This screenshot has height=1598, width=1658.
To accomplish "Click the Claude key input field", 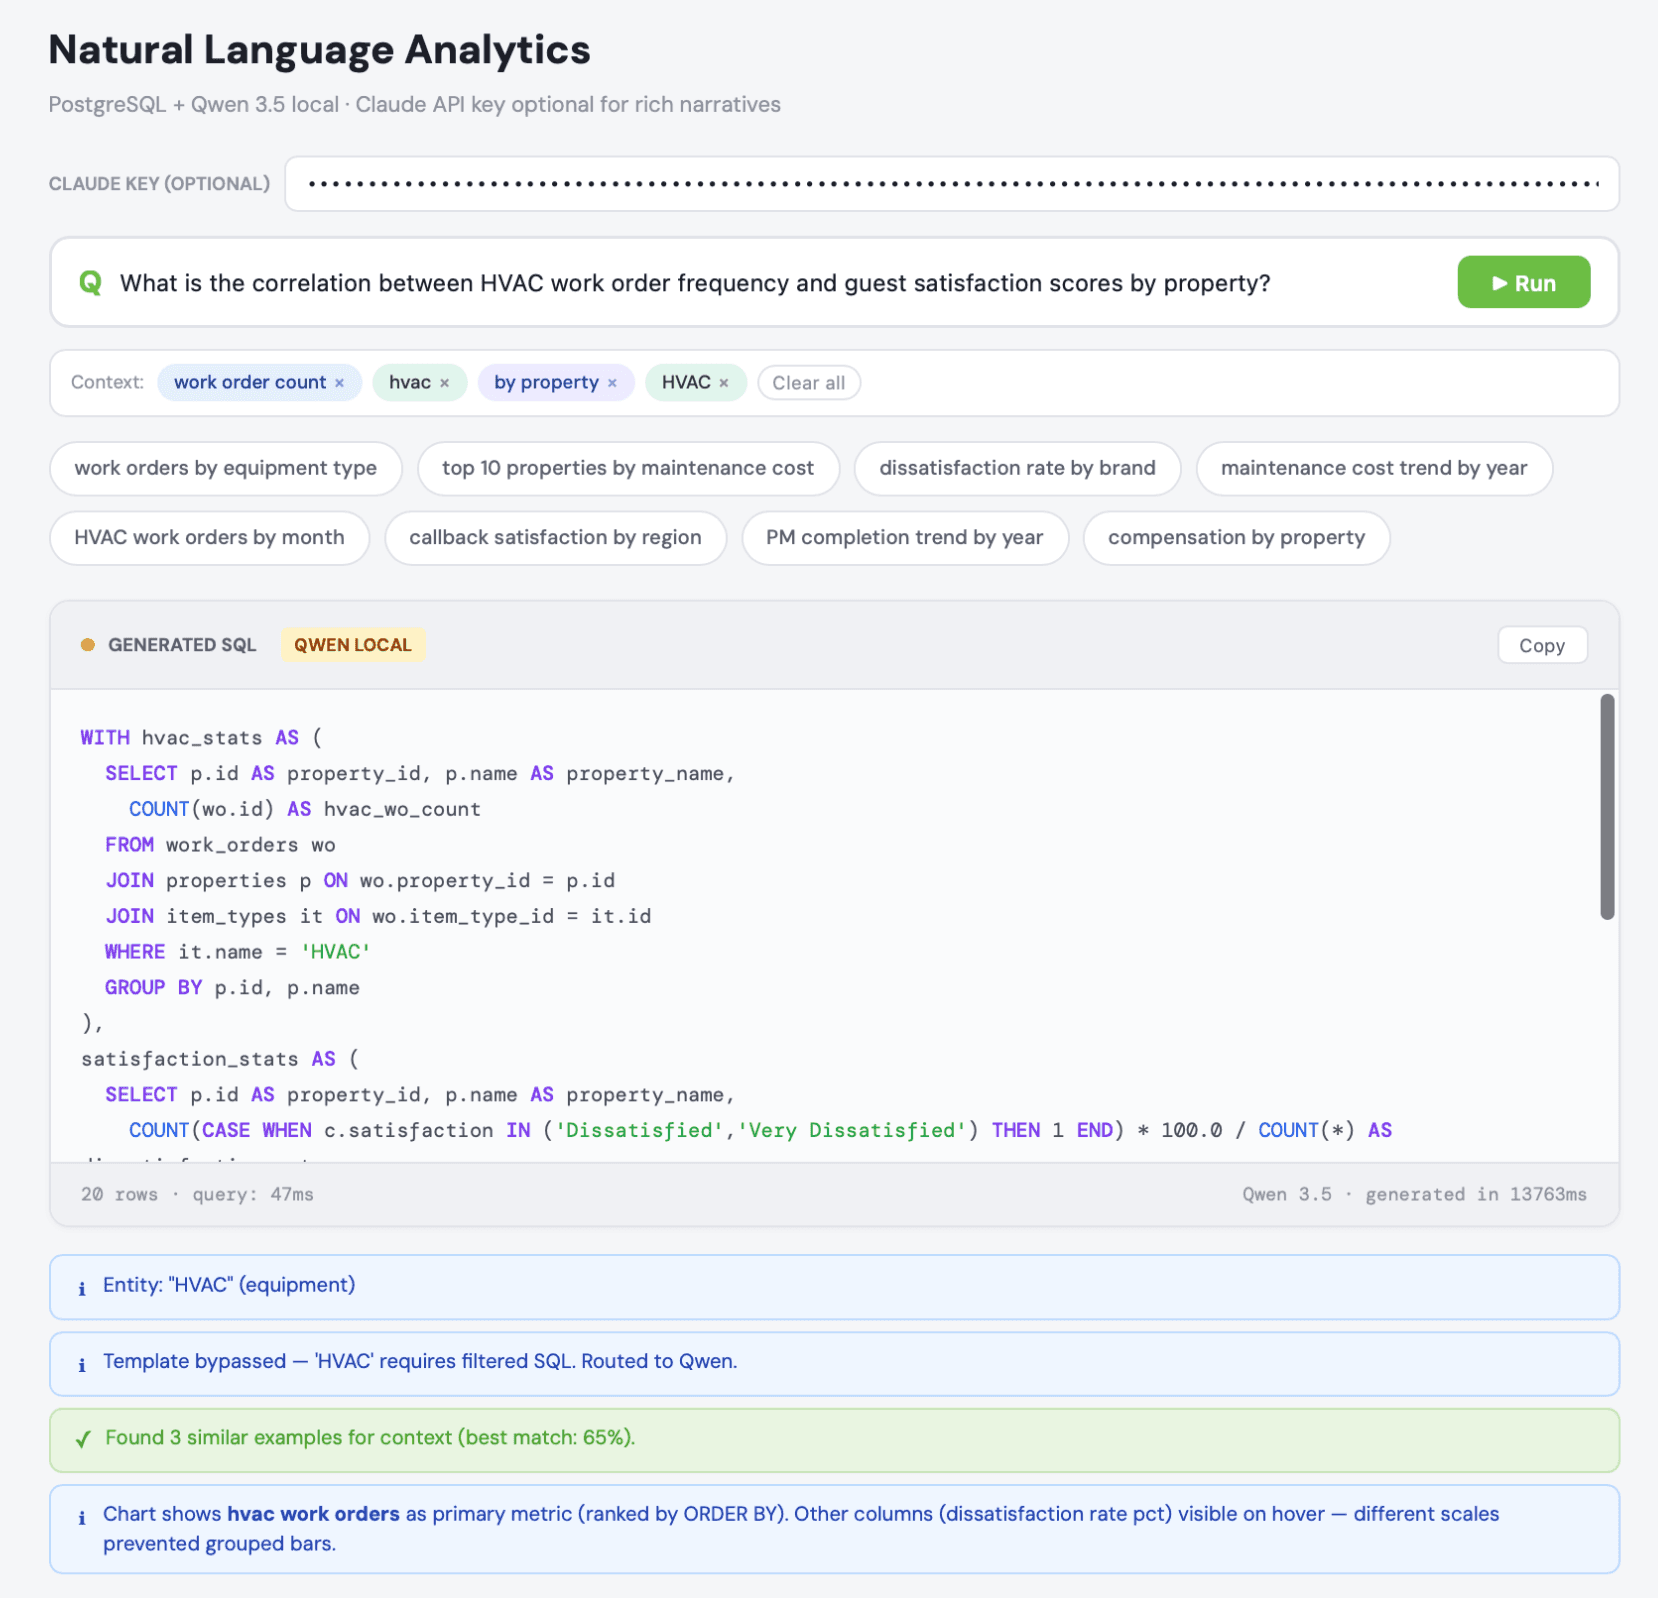I will pos(950,183).
